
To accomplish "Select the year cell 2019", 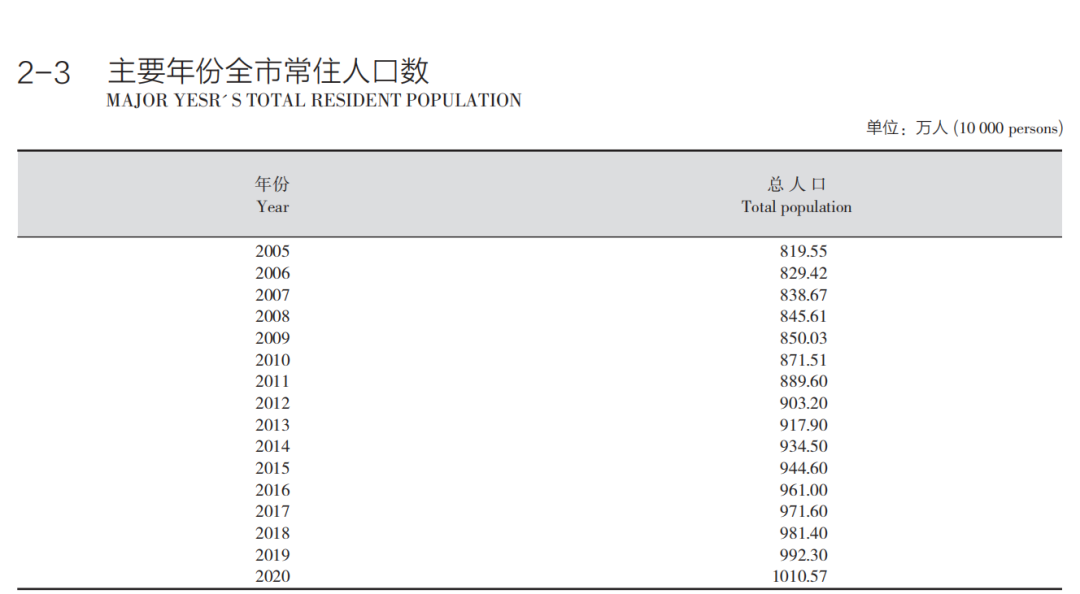I will pos(273,555).
